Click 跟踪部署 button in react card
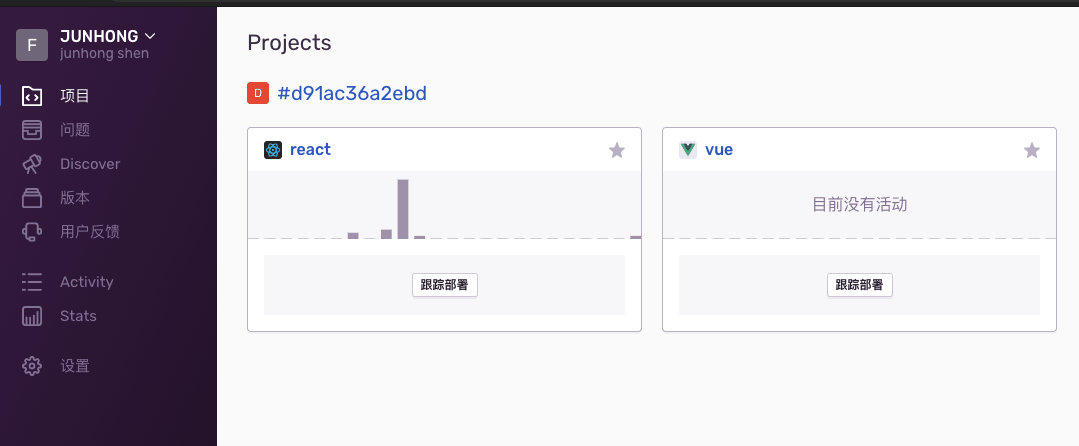Image resolution: width=1079 pixels, height=446 pixels. tap(445, 285)
